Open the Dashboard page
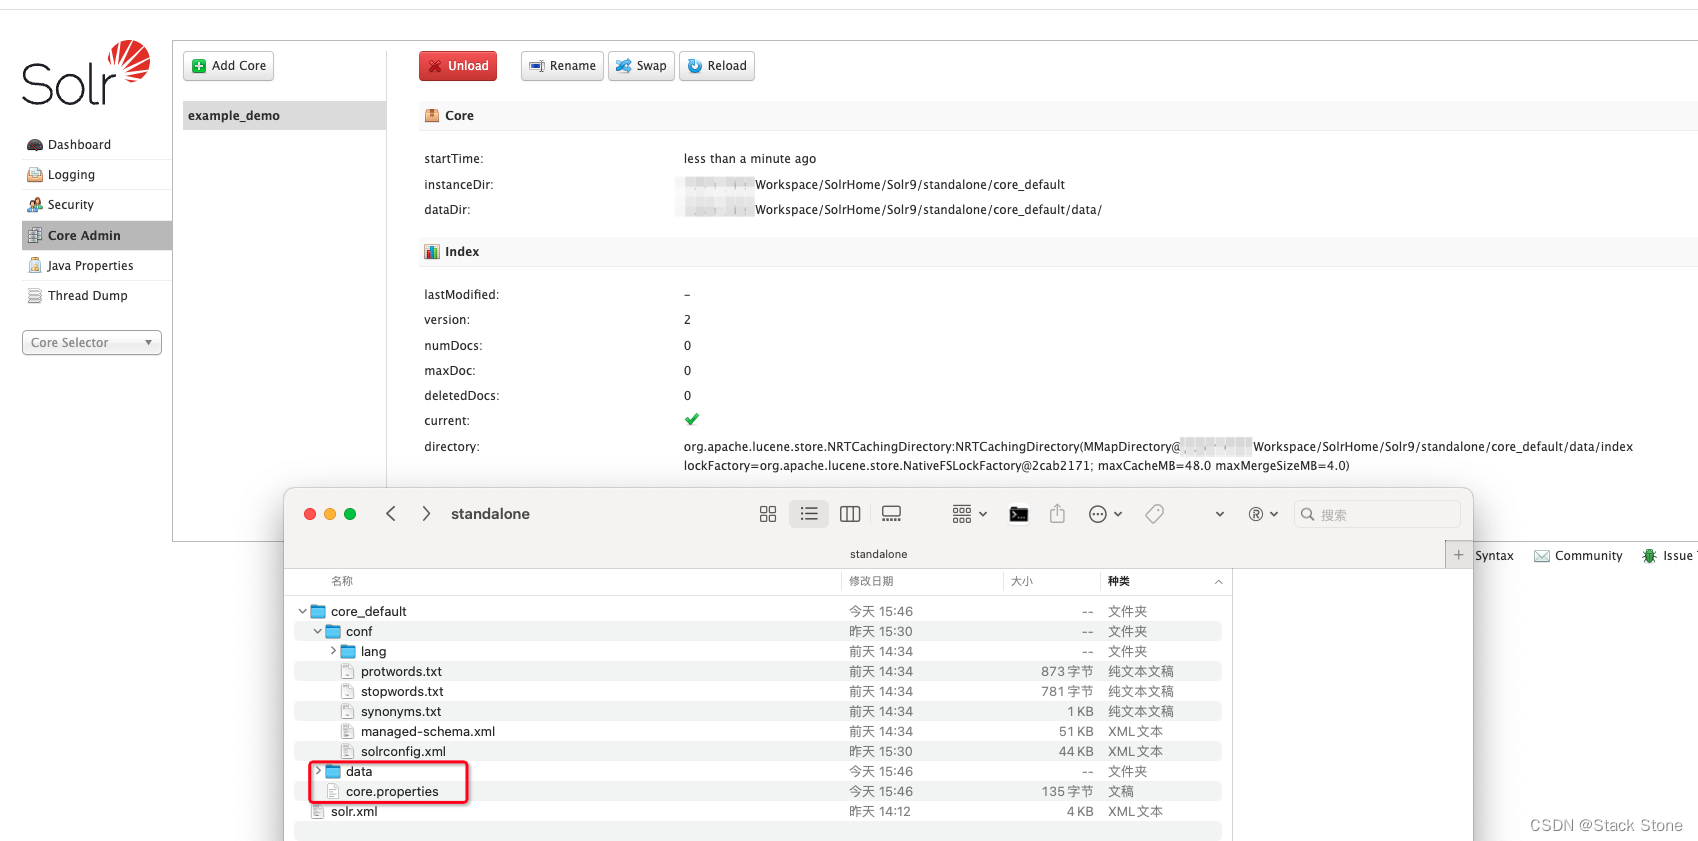The width and height of the screenshot is (1698, 841). pyautogui.click(x=79, y=145)
